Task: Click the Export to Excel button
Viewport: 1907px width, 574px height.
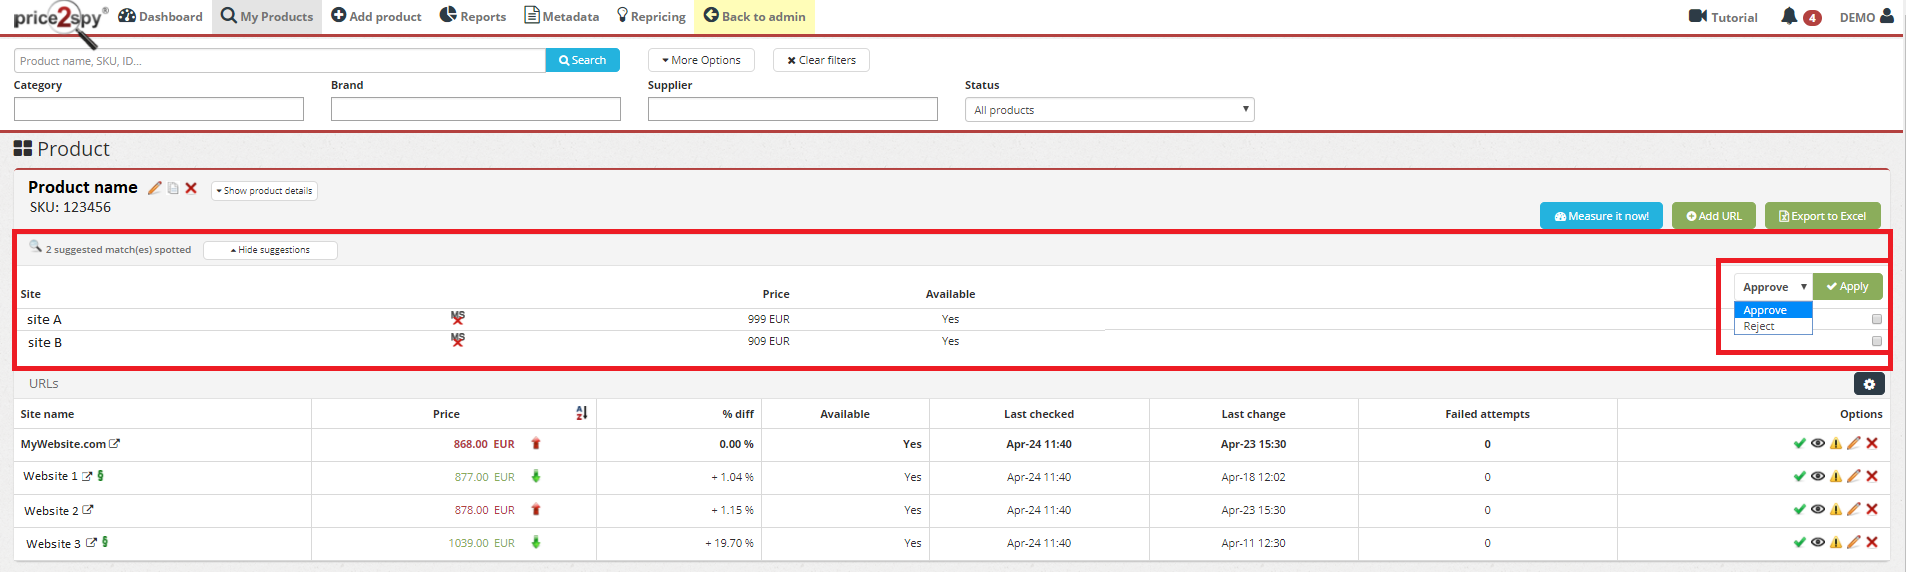Action: pos(1822,216)
